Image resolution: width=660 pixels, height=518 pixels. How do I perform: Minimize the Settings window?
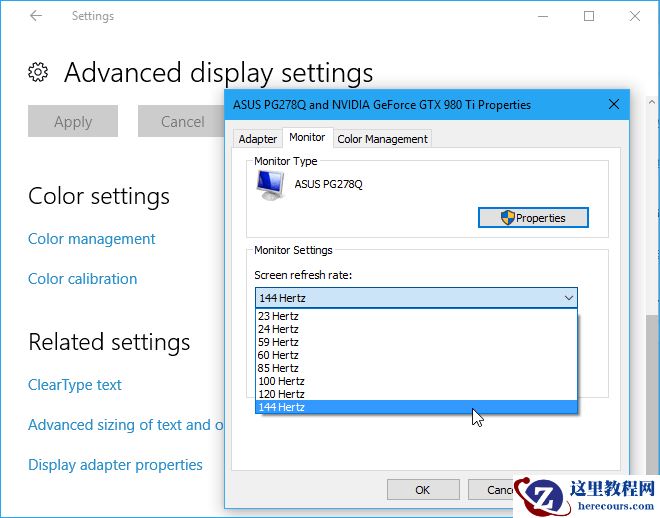click(x=543, y=16)
